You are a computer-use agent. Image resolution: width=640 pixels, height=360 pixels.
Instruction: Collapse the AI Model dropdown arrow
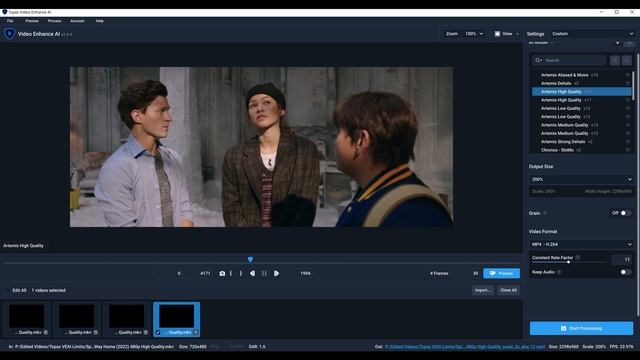[618, 43]
